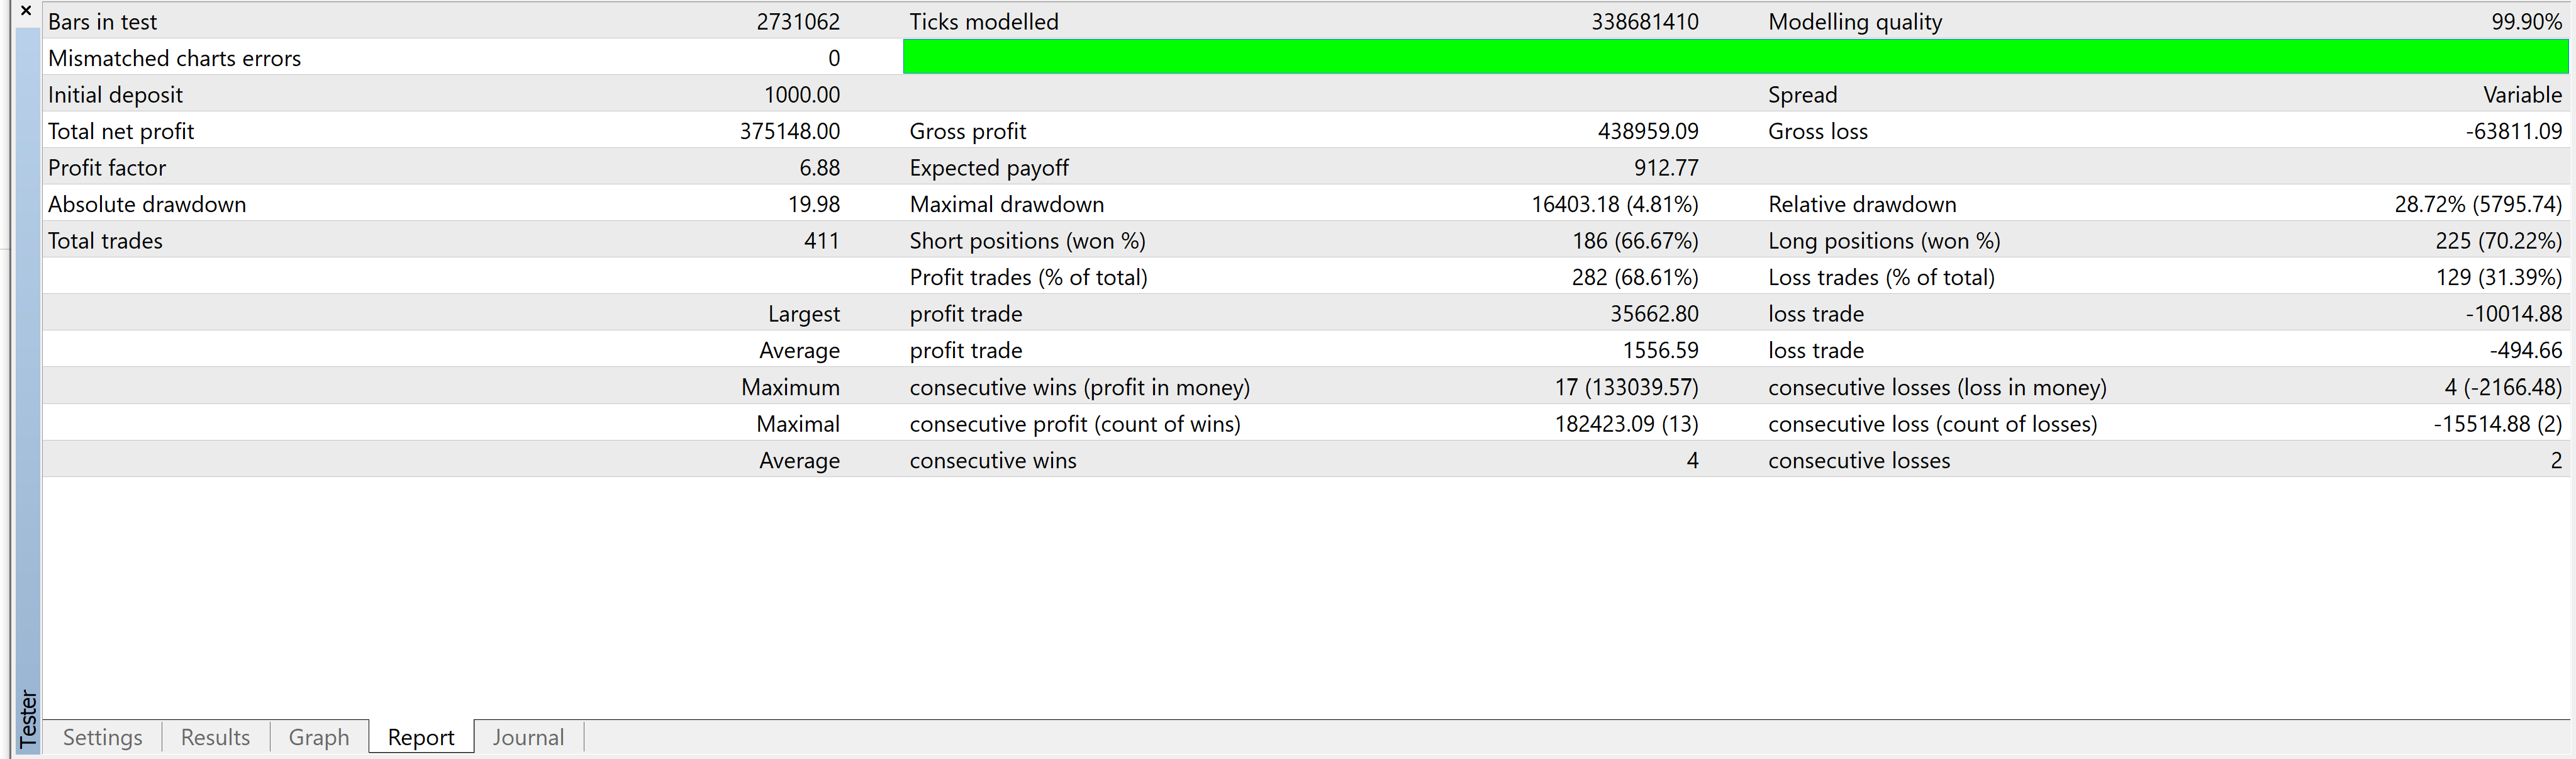
Task: Select the Total trades count
Action: [x=821, y=241]
